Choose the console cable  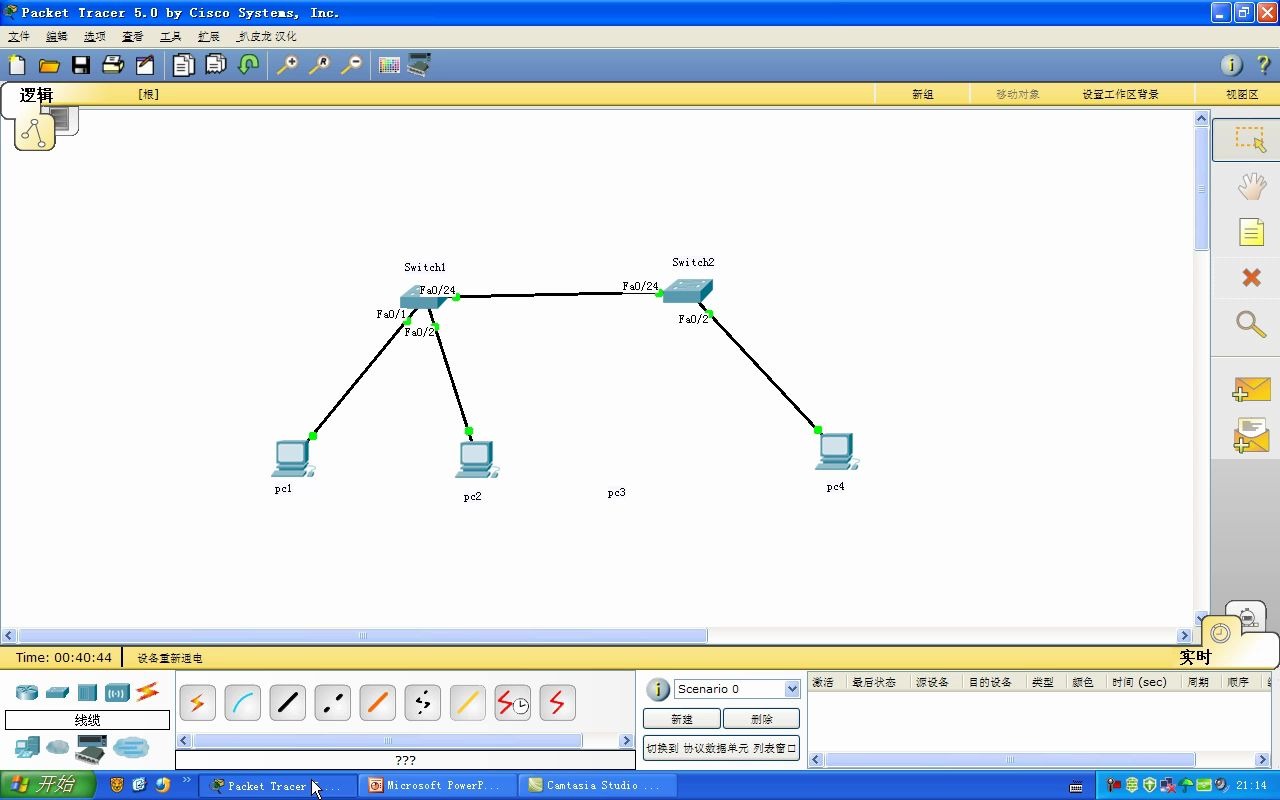(x=242, y=703)
